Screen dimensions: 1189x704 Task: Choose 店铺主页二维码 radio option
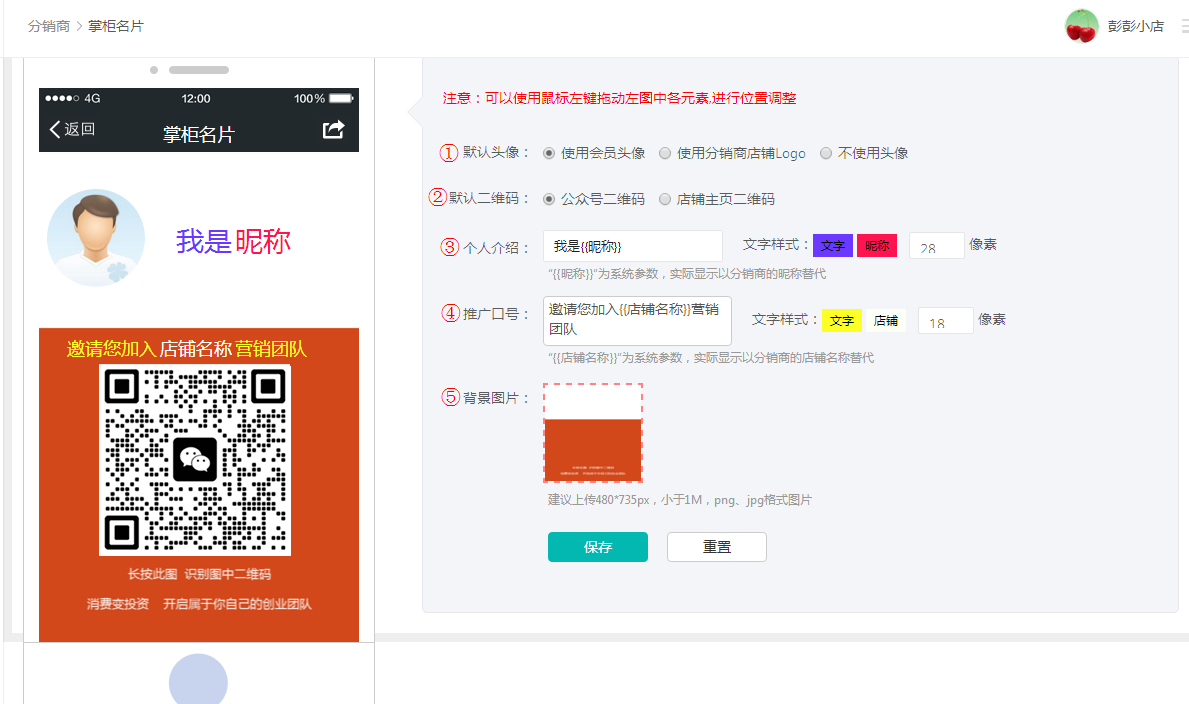coord(665,199)
